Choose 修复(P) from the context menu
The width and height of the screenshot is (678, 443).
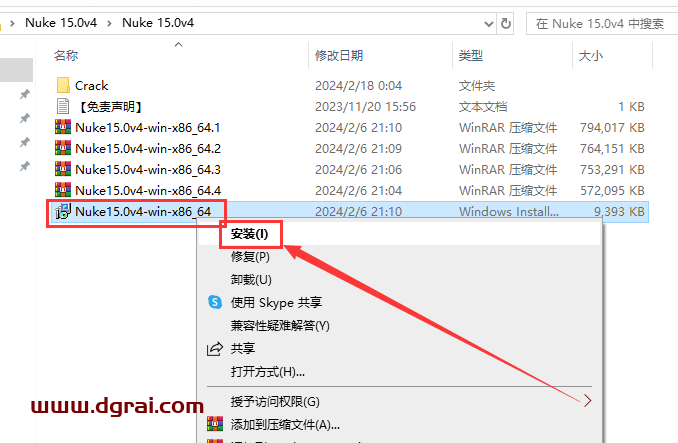[250, 257]
